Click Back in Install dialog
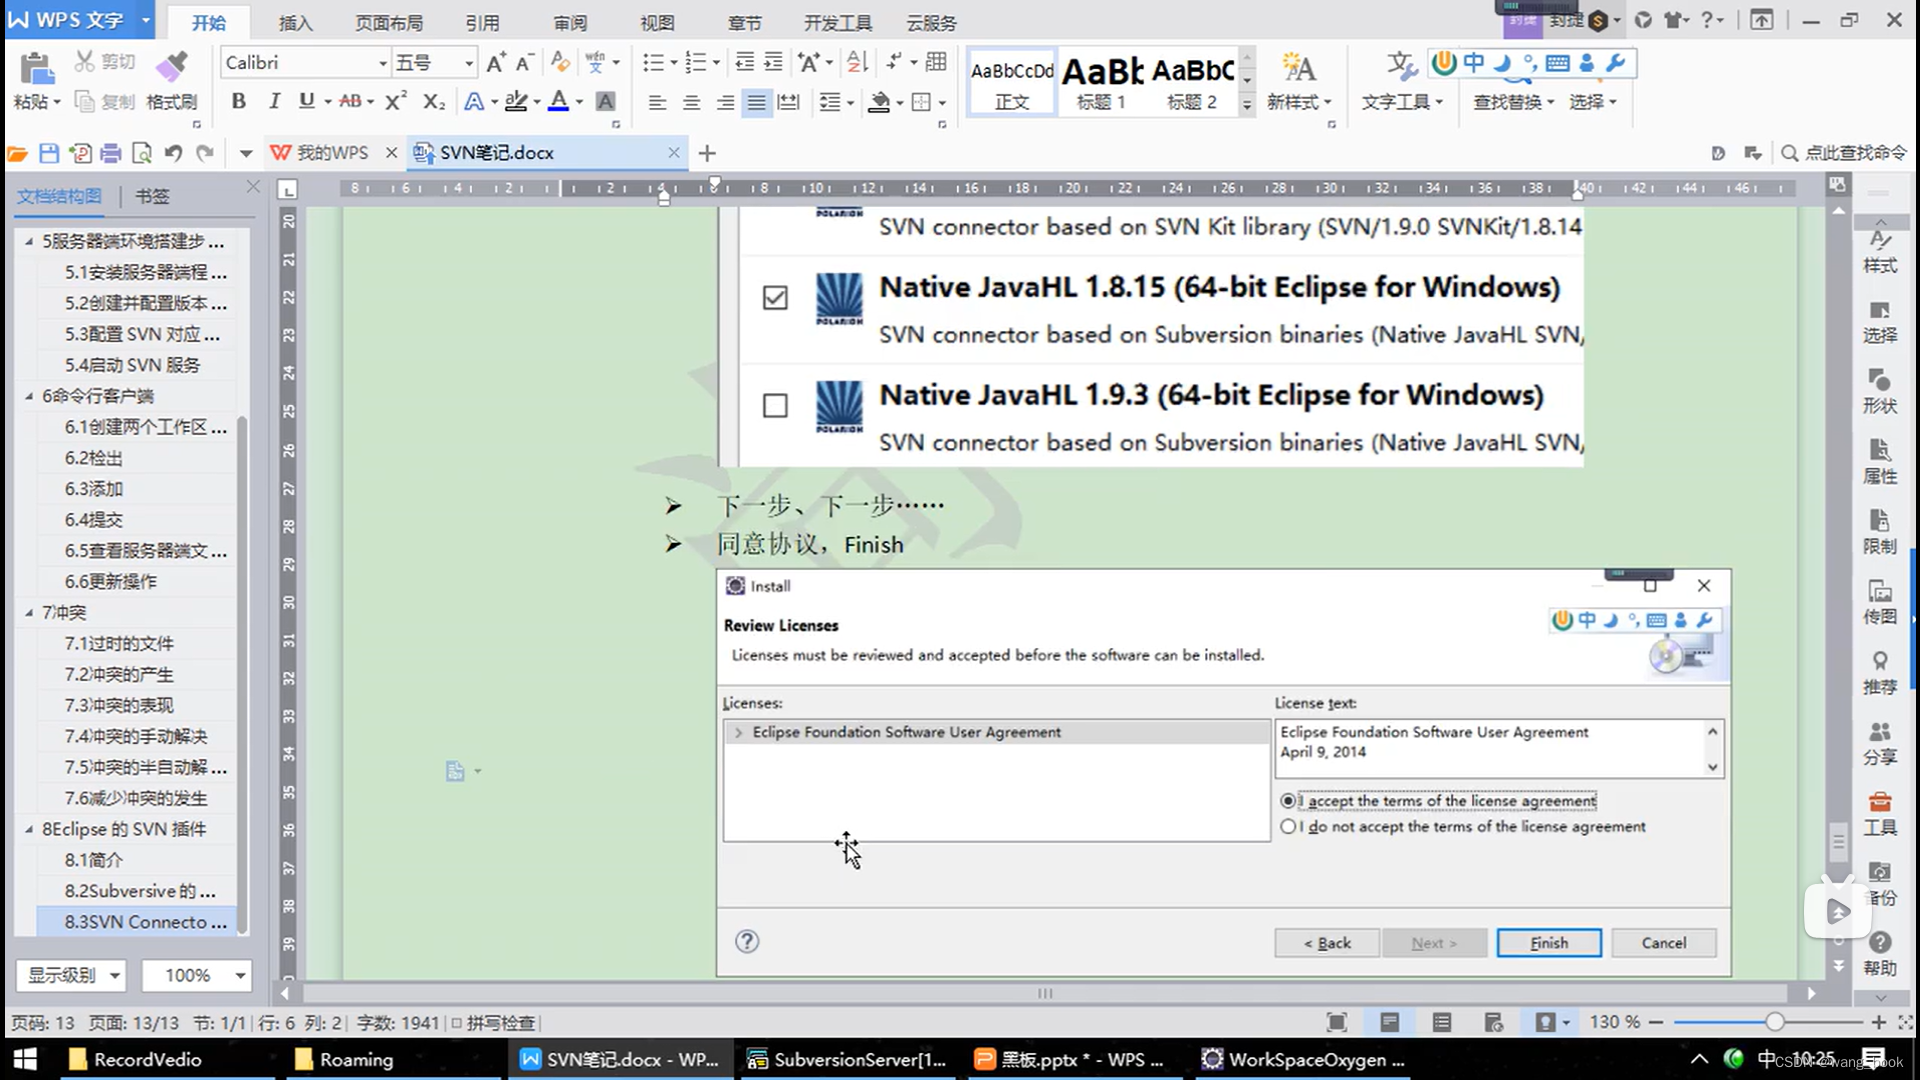Viewport: 1920px width, 1080px height. (1327, 943)
